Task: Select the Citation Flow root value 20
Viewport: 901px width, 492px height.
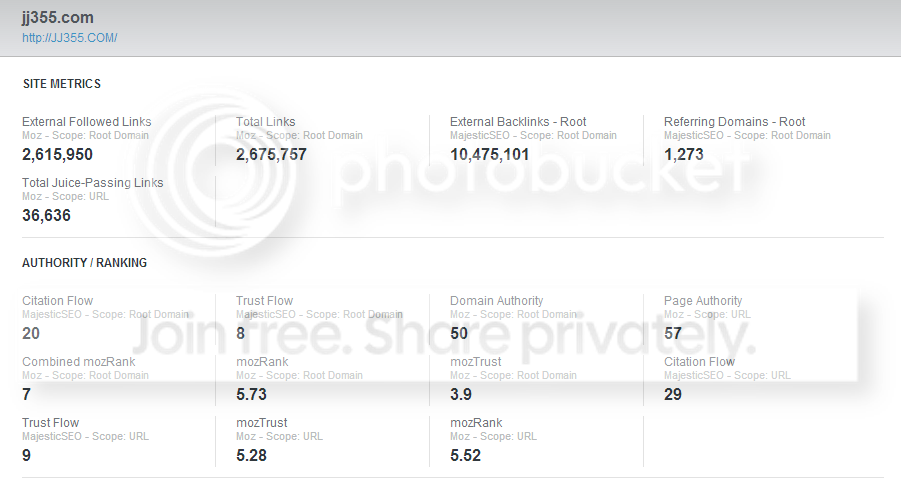Action: point(30,333)
